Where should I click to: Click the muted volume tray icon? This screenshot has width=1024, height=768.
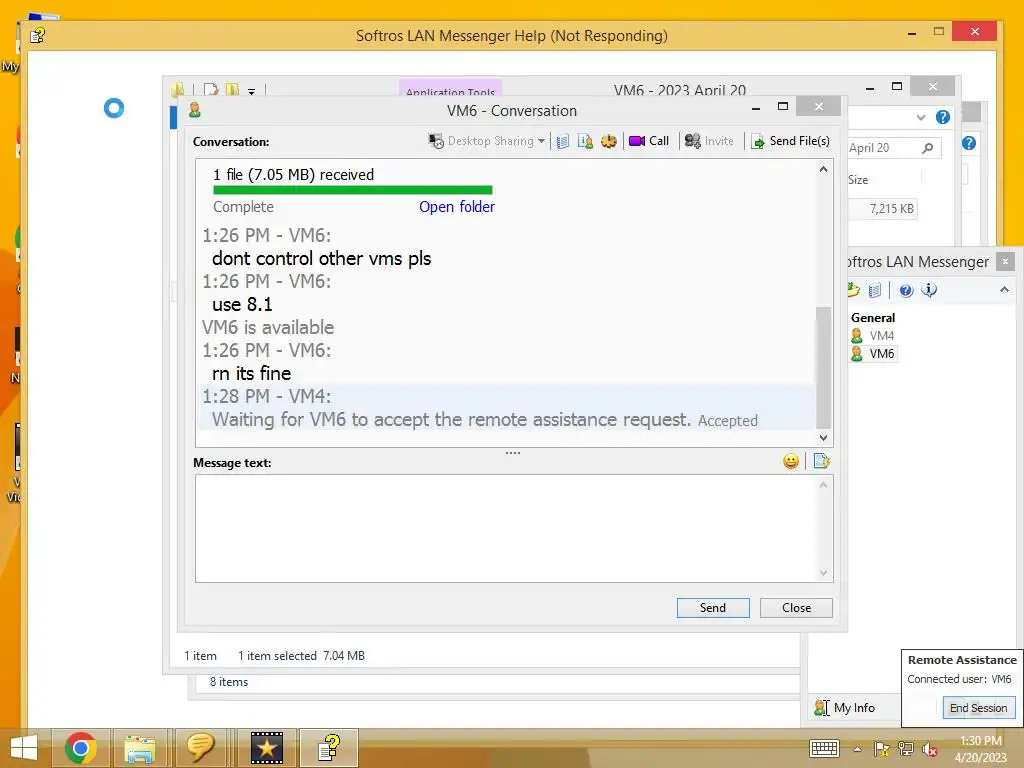coord(929,749)
